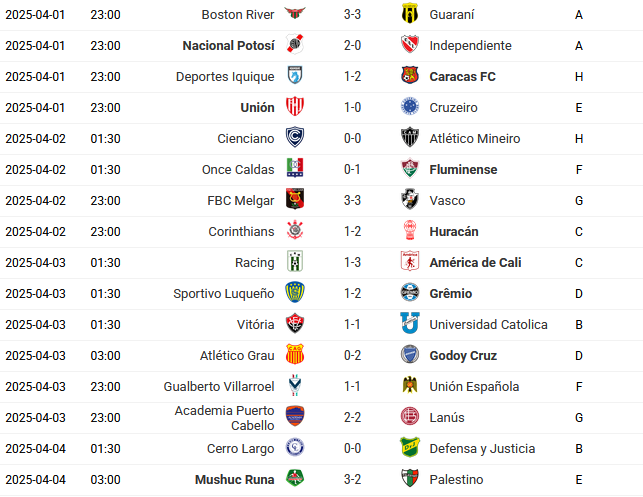Viewport: 643px width, 497px height.
Task: Click the Grêmio club badge
Action: 409,294
